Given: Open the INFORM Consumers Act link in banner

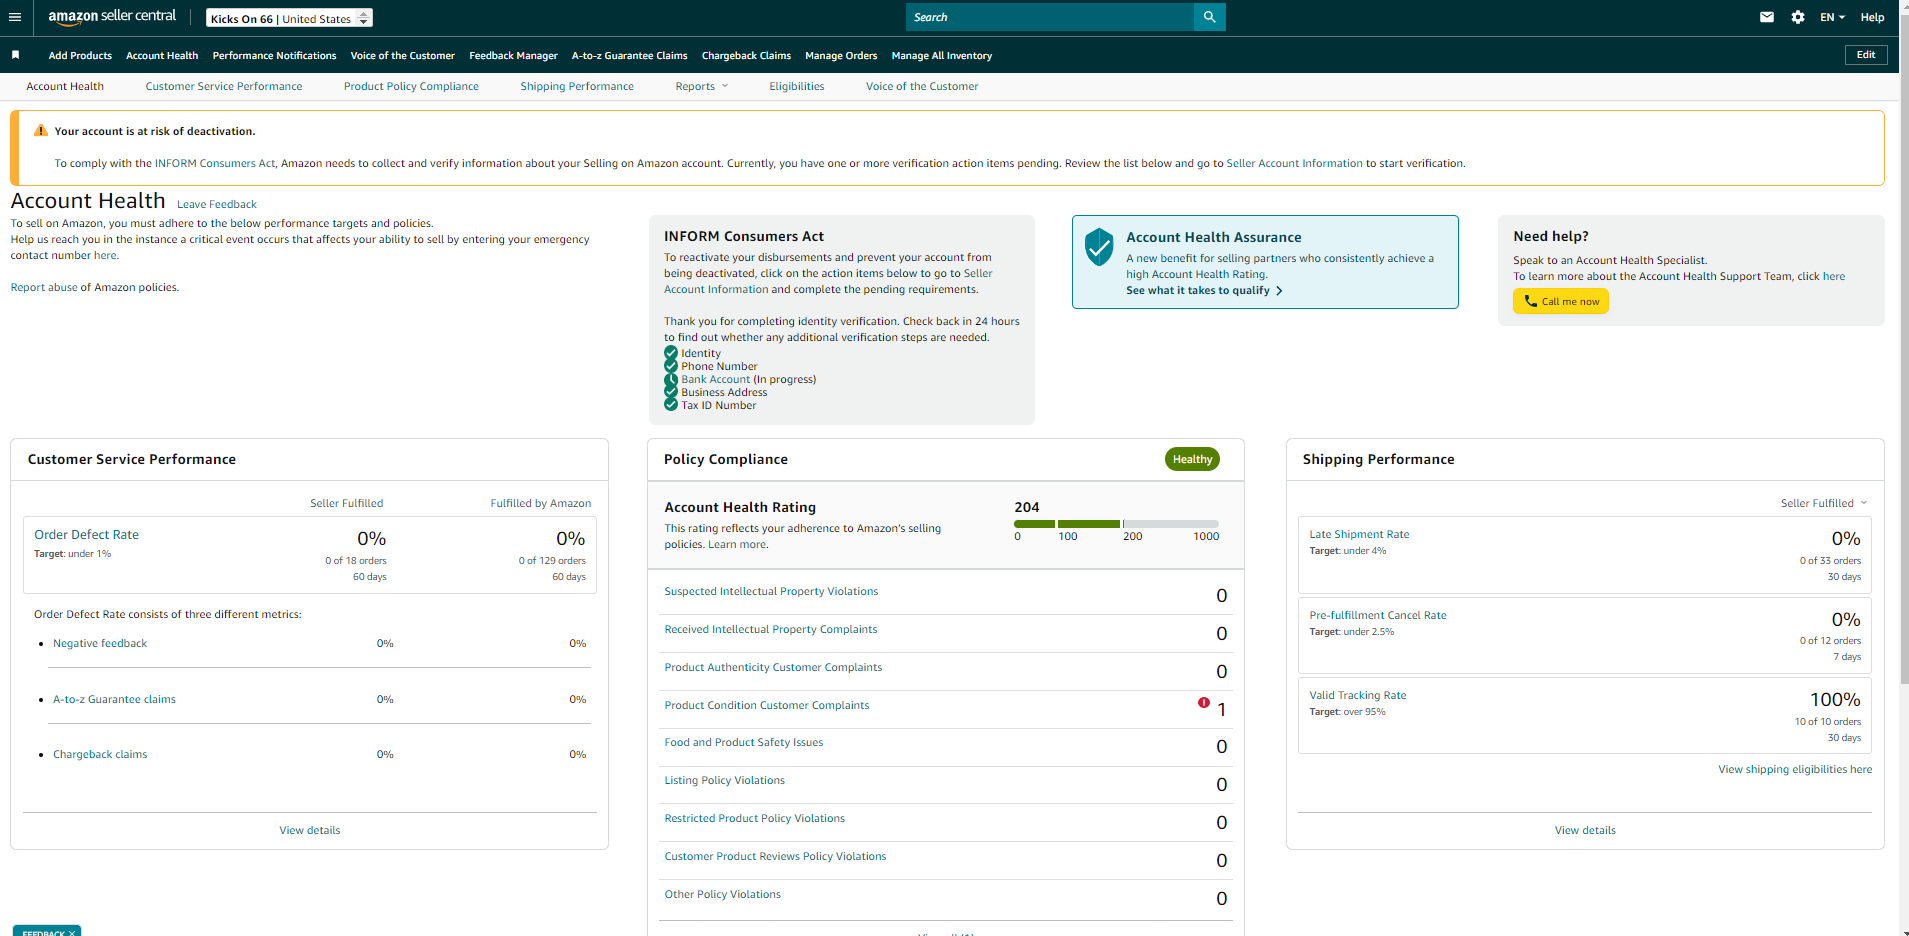Looking at the screenshot, I should click(x=215, y=164).
